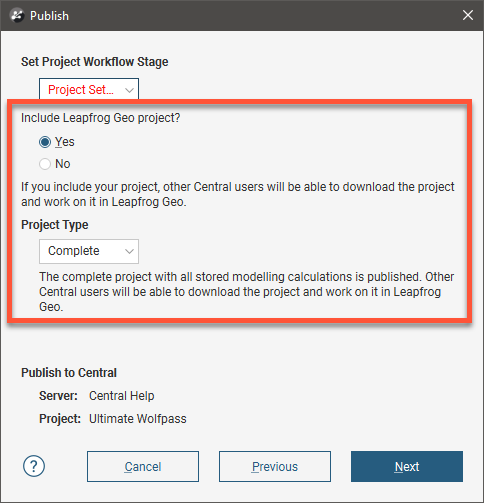The width and height of the screenshot is (484, 503).
Task: Choose the No radio button
Action: tap(45, 164)
